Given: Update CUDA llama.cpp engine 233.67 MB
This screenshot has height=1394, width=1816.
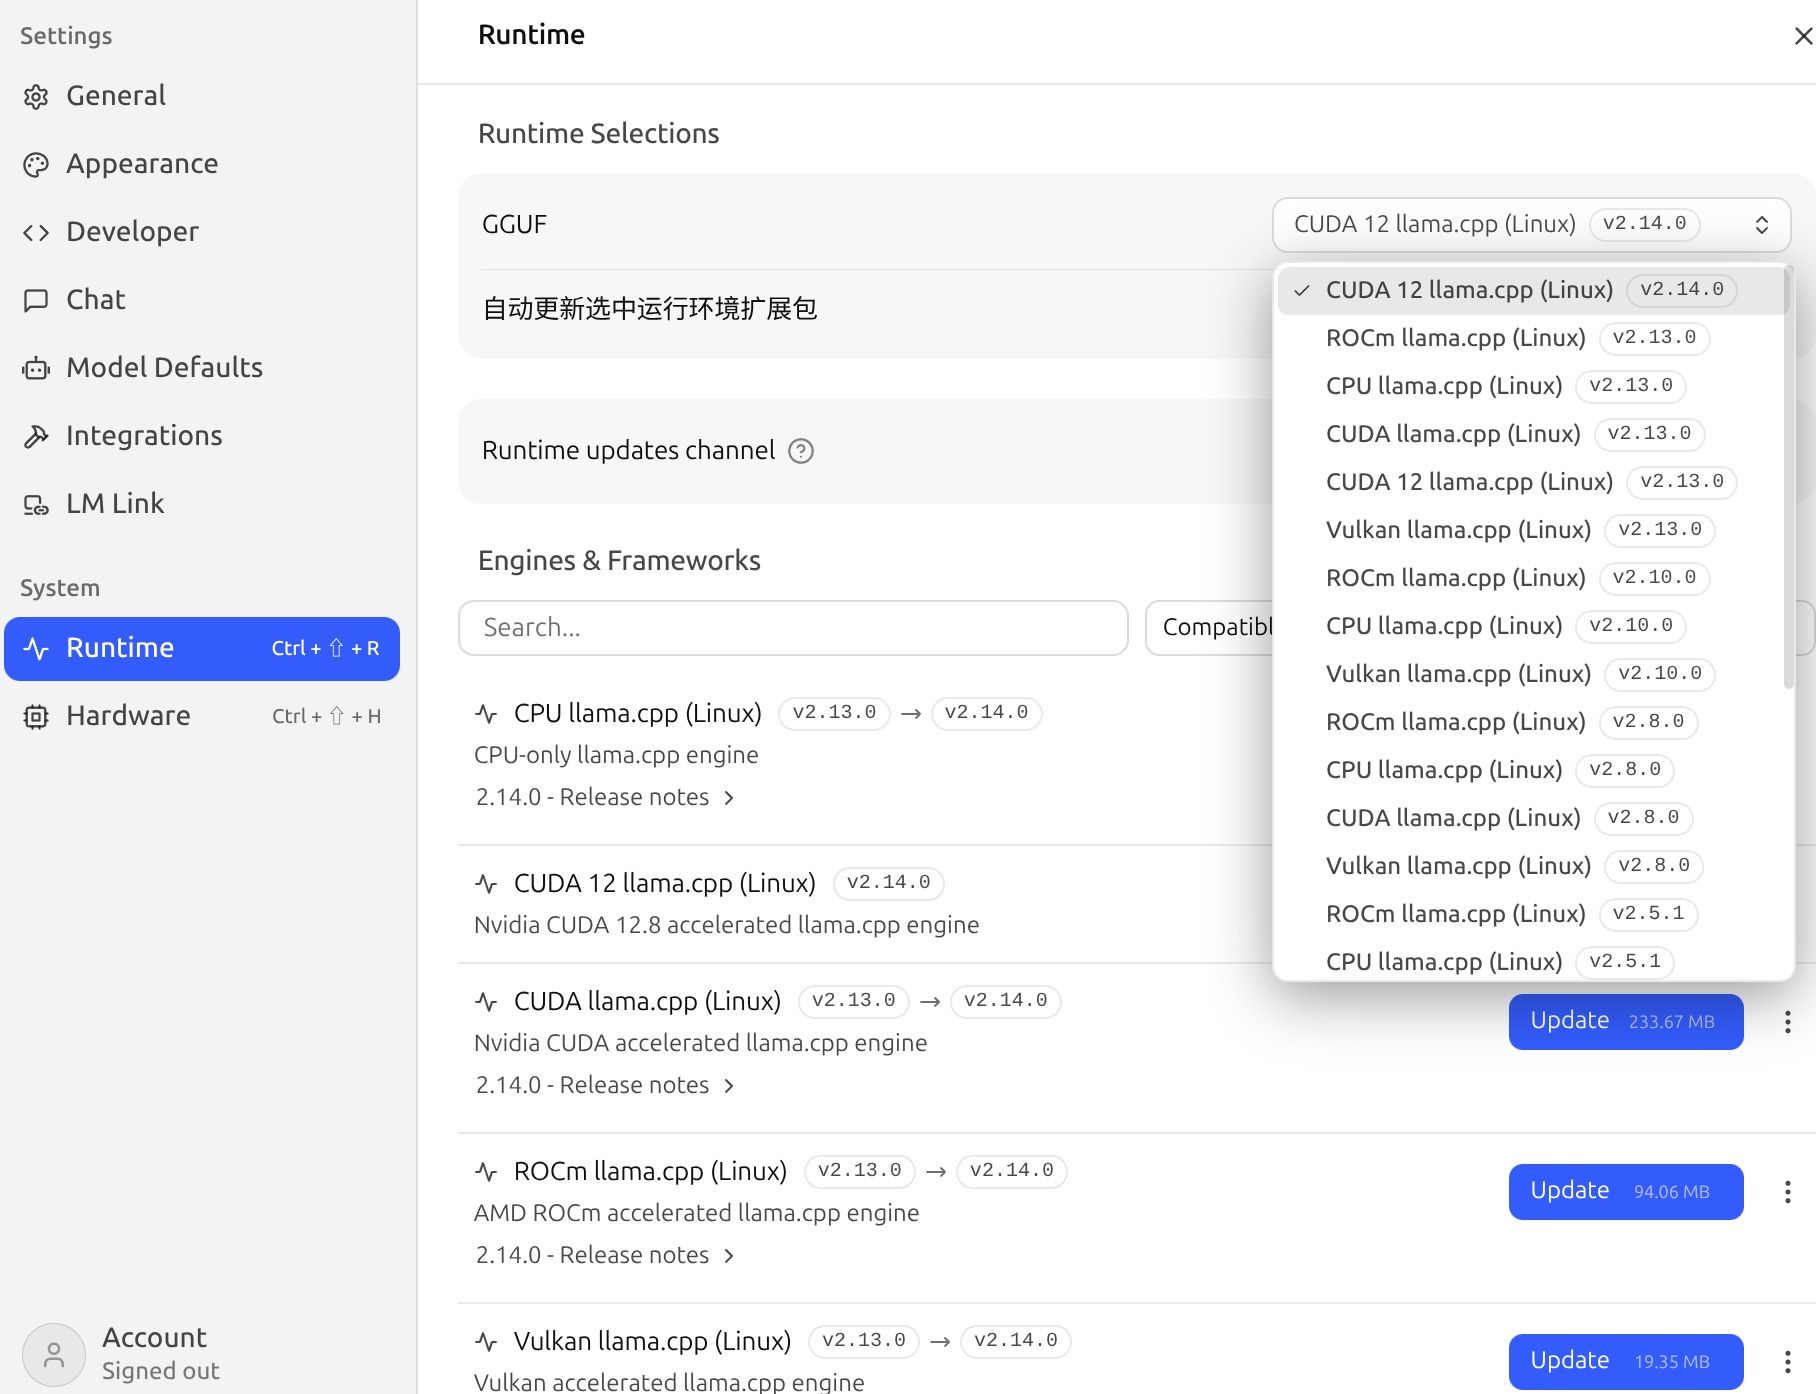Looking at the screenshot, I should [x=1626, y=1022].
